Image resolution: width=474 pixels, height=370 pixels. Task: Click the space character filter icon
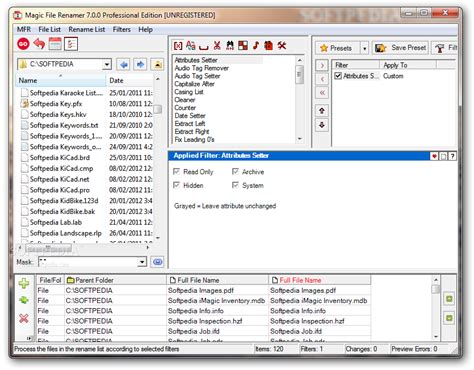click(203, 47)
